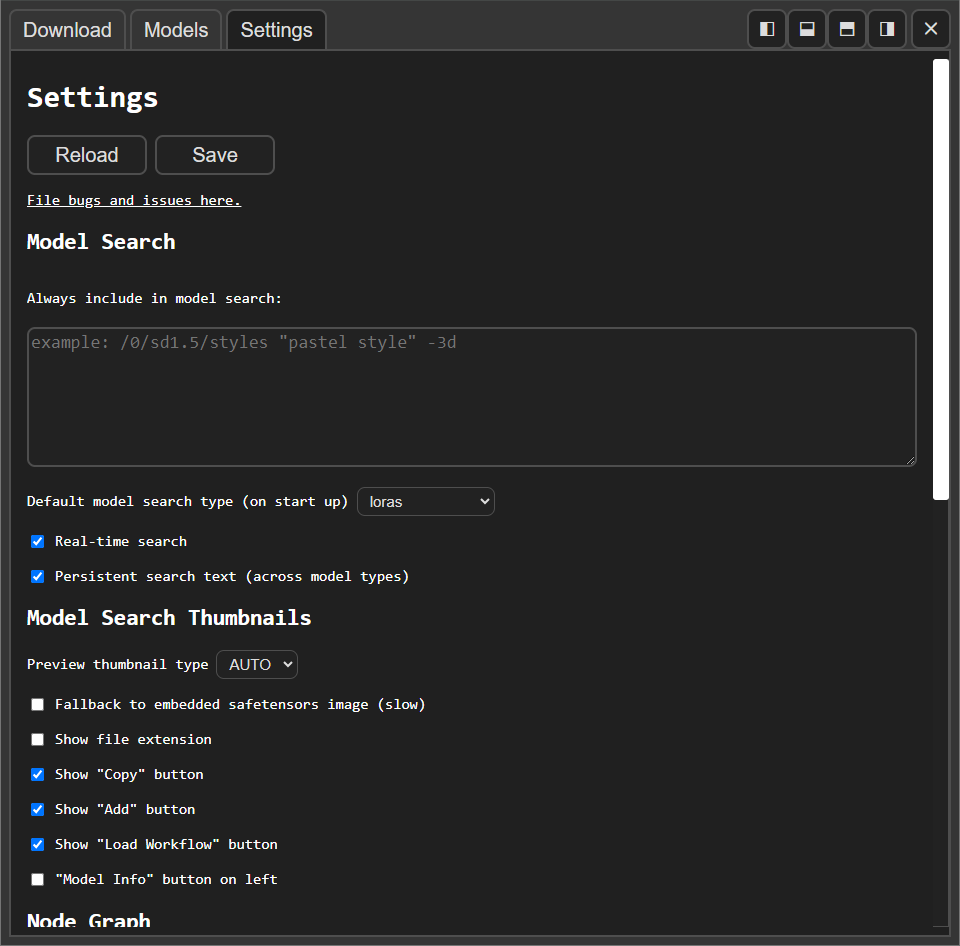Save the current settings
Image resolution: width=960 pixels, height=946 pixels.
pyautogui.click(x=214, y=155)
